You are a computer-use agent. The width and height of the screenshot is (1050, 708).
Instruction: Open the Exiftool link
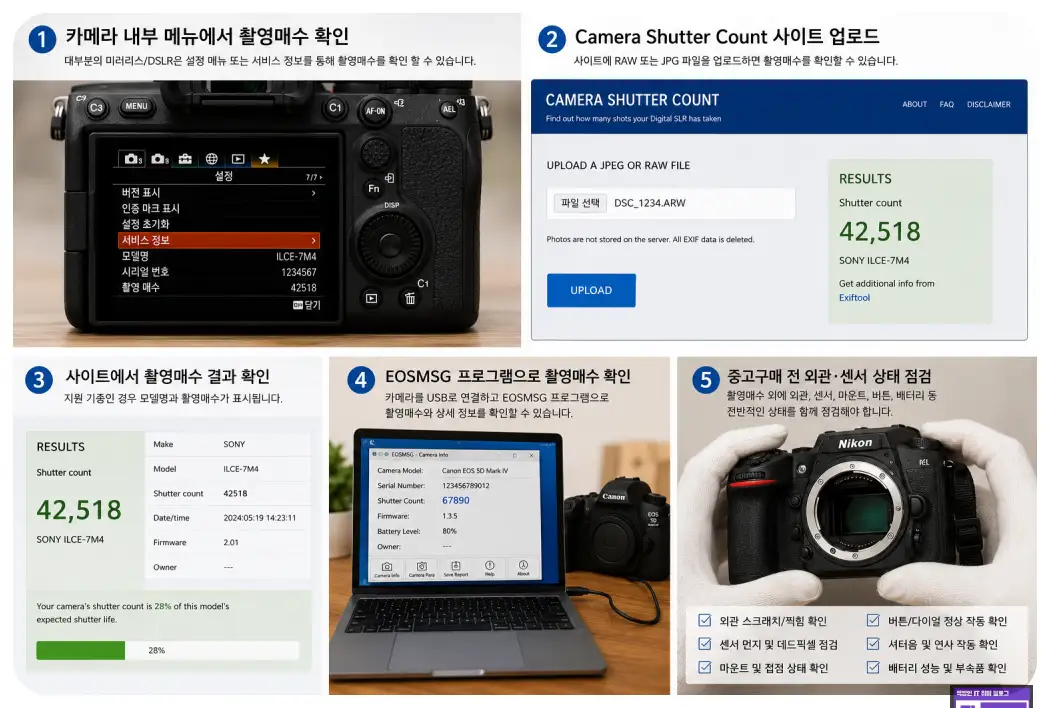pos(854,297)
